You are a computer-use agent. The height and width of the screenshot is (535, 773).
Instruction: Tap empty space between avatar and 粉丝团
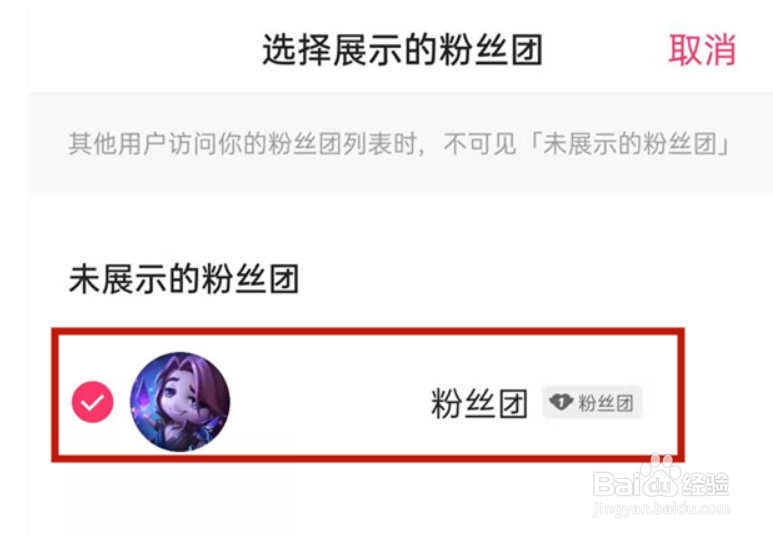[330, 402]
